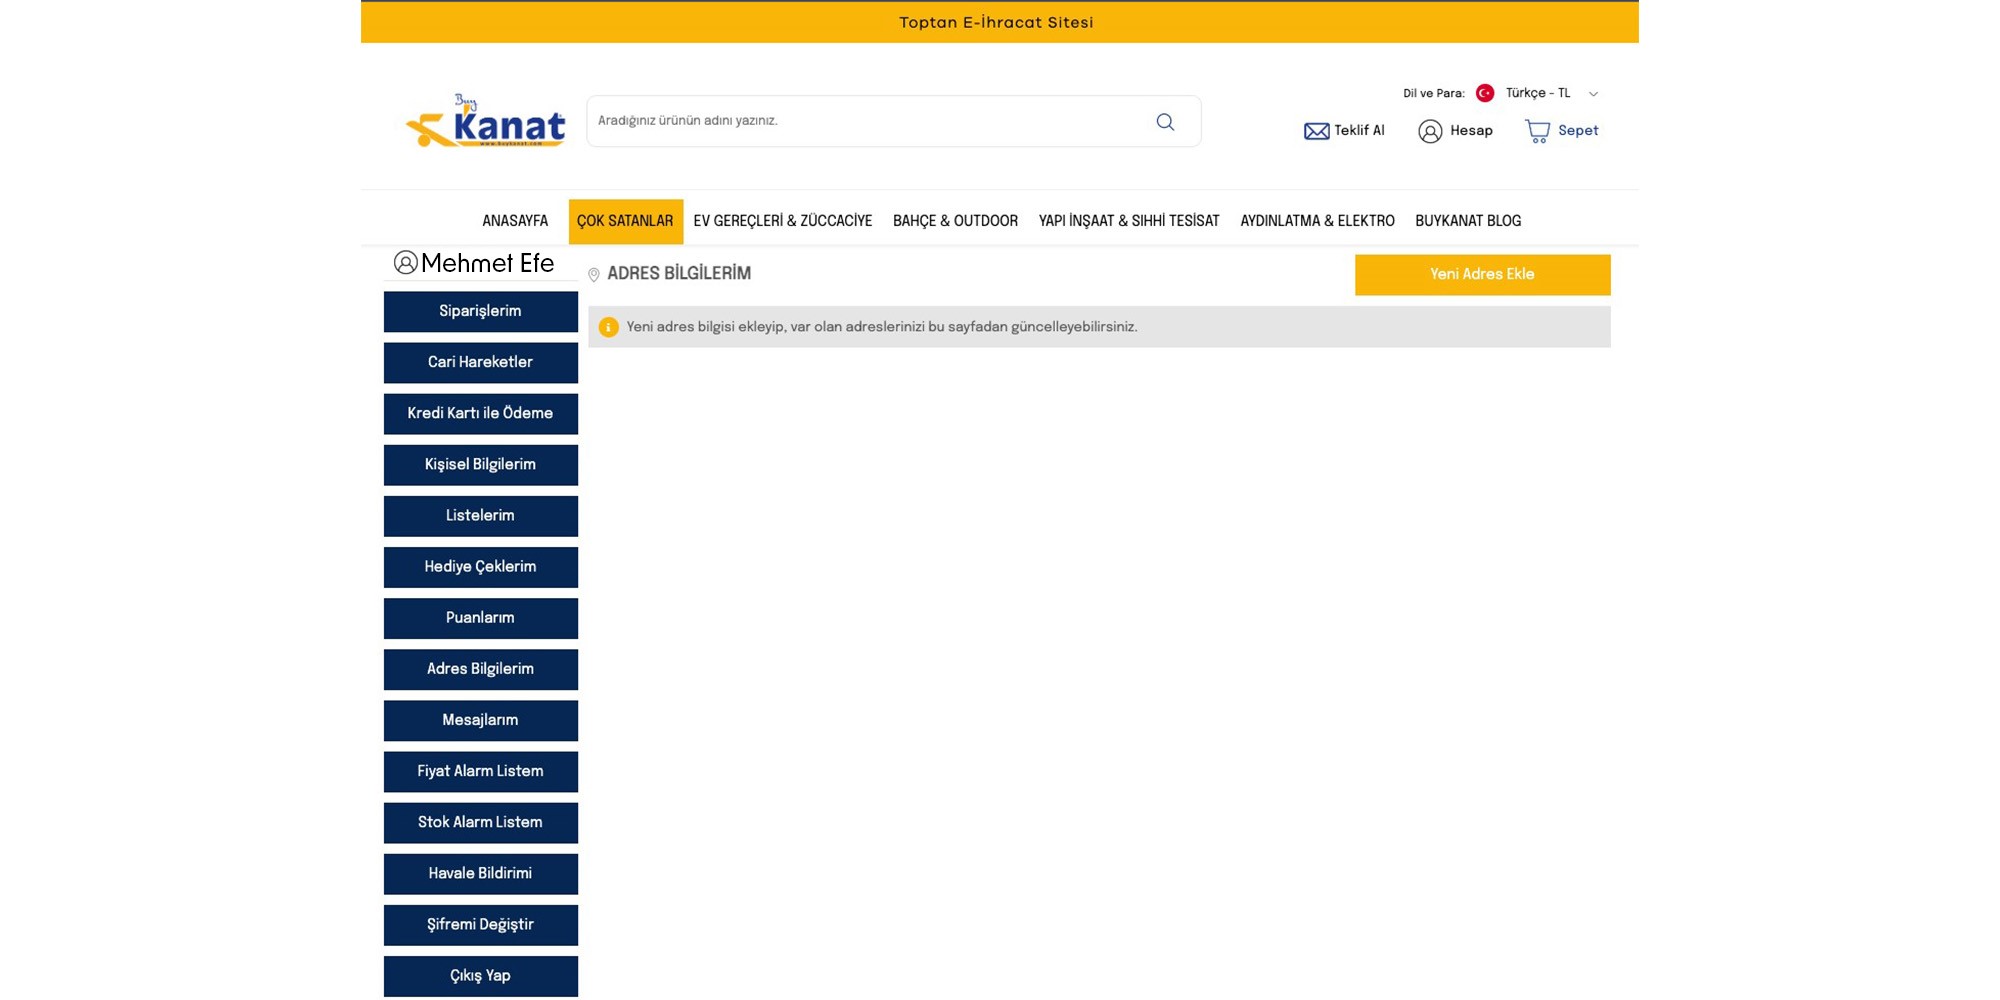Viewport: 2000px width, 1000px height.
Task: Click the Sepet link text
Action: tap(1578, 131)
